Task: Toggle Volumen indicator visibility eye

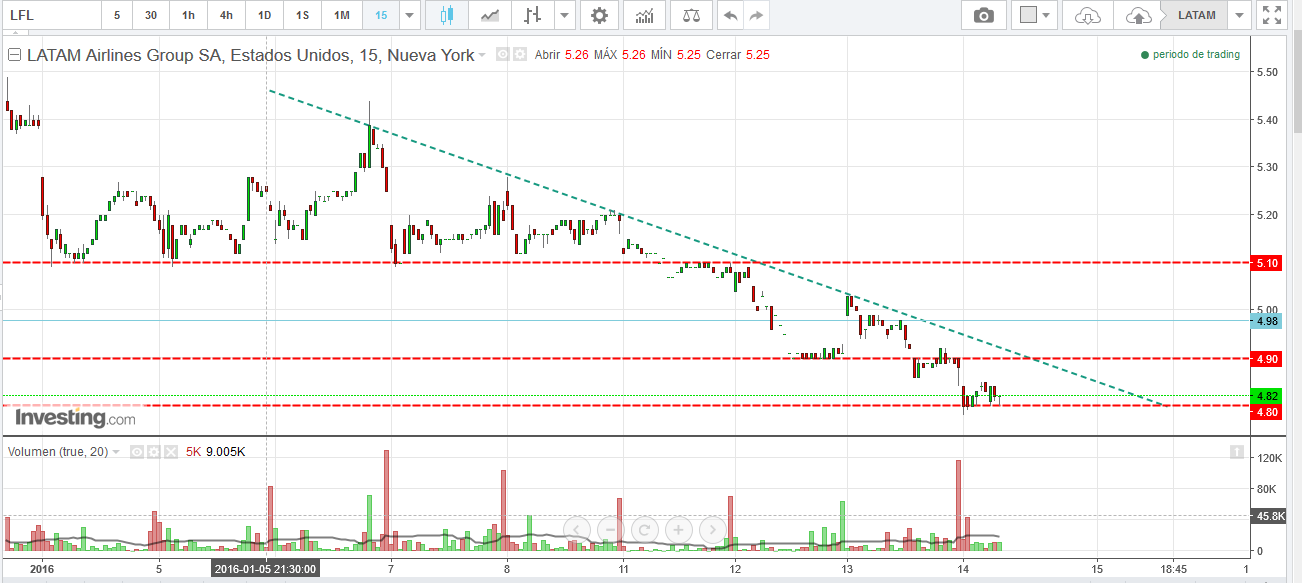Action: pyautogui.click(x=138, y=452)
